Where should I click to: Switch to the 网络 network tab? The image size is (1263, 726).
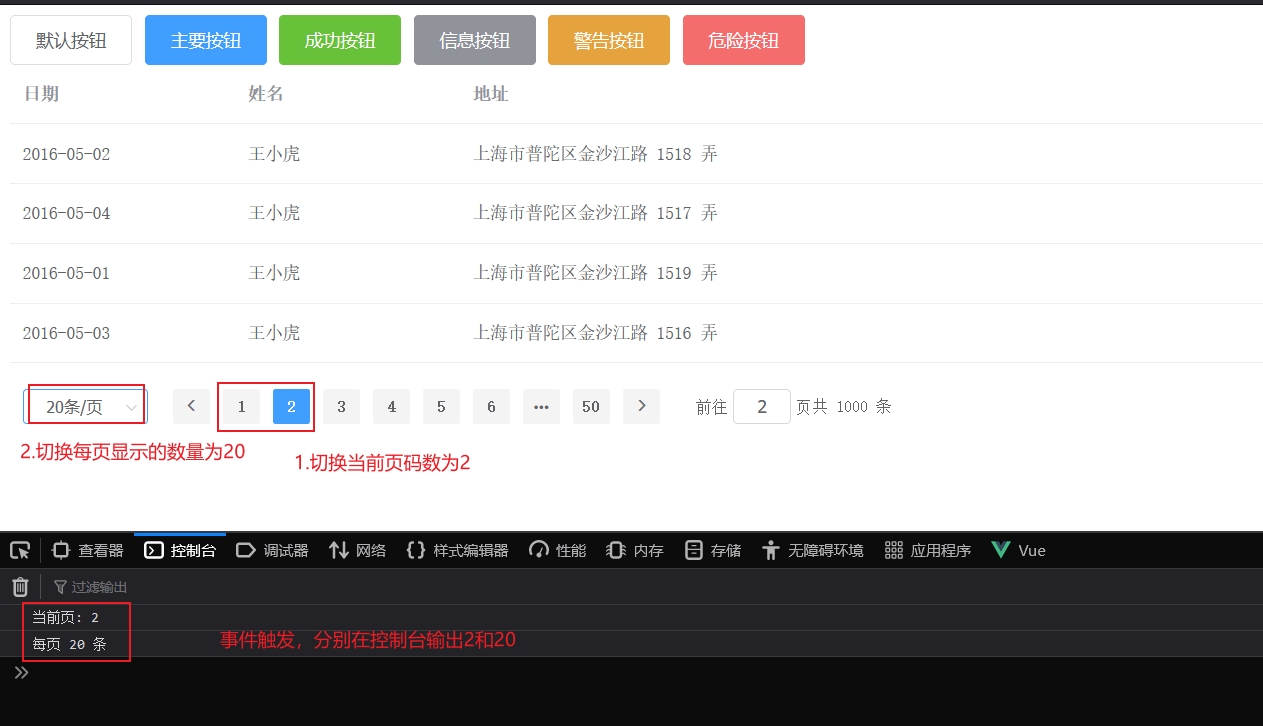point(357,550)
